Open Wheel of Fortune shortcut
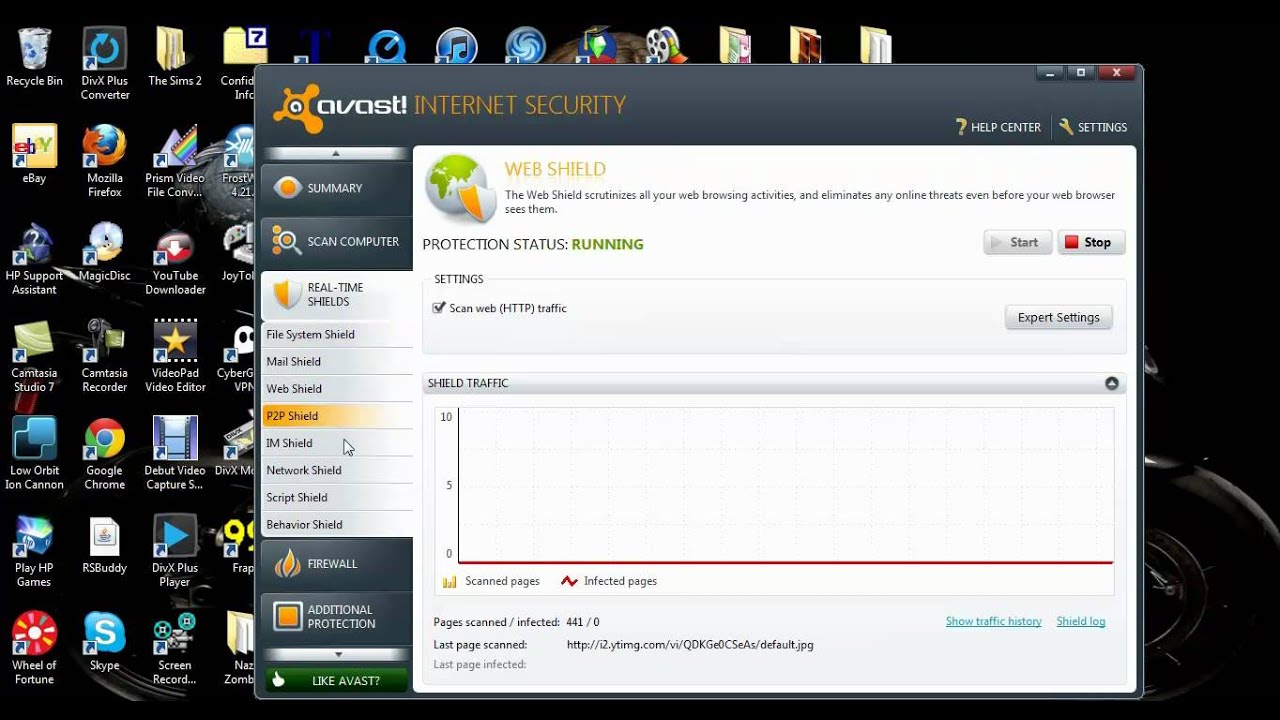This screenshot has width=1280, height=720. pyautogui.click(x=34, y=648)
